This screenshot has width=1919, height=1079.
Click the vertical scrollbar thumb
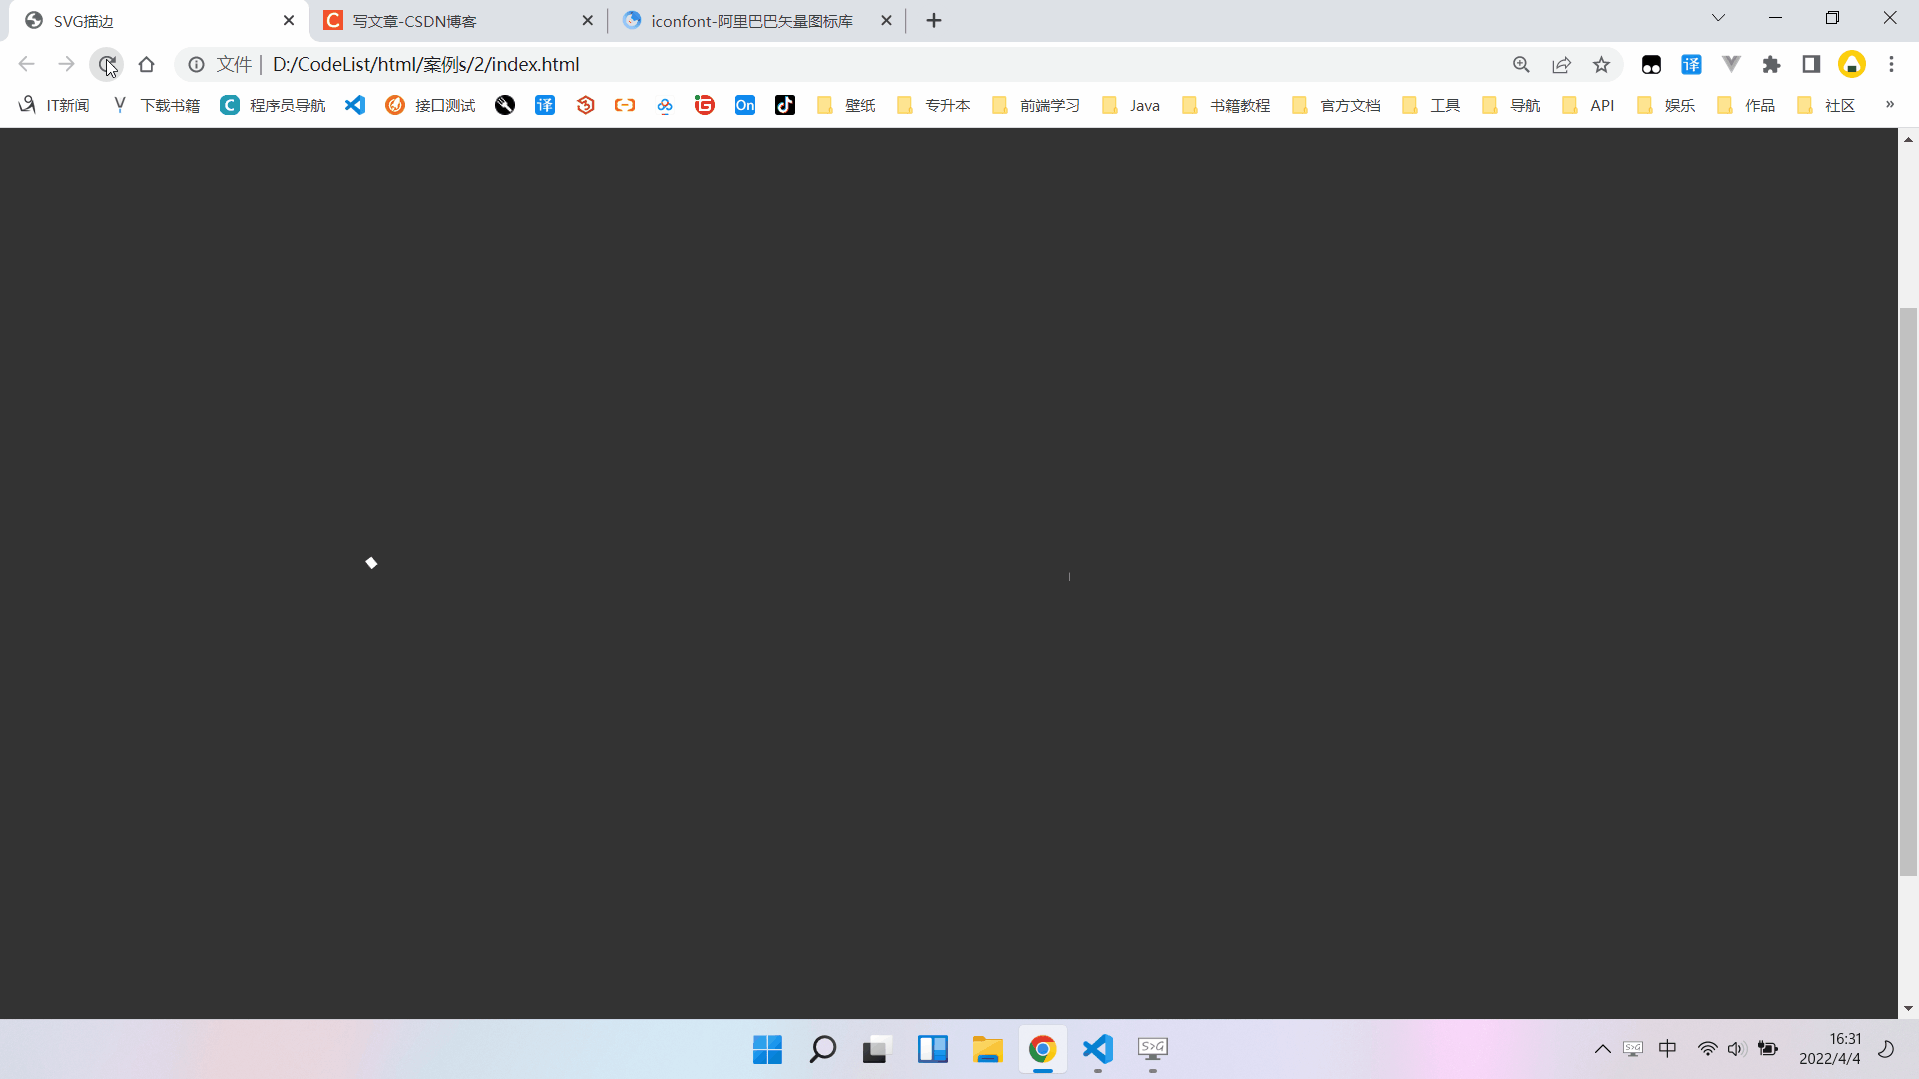(x=1908, y=592)
